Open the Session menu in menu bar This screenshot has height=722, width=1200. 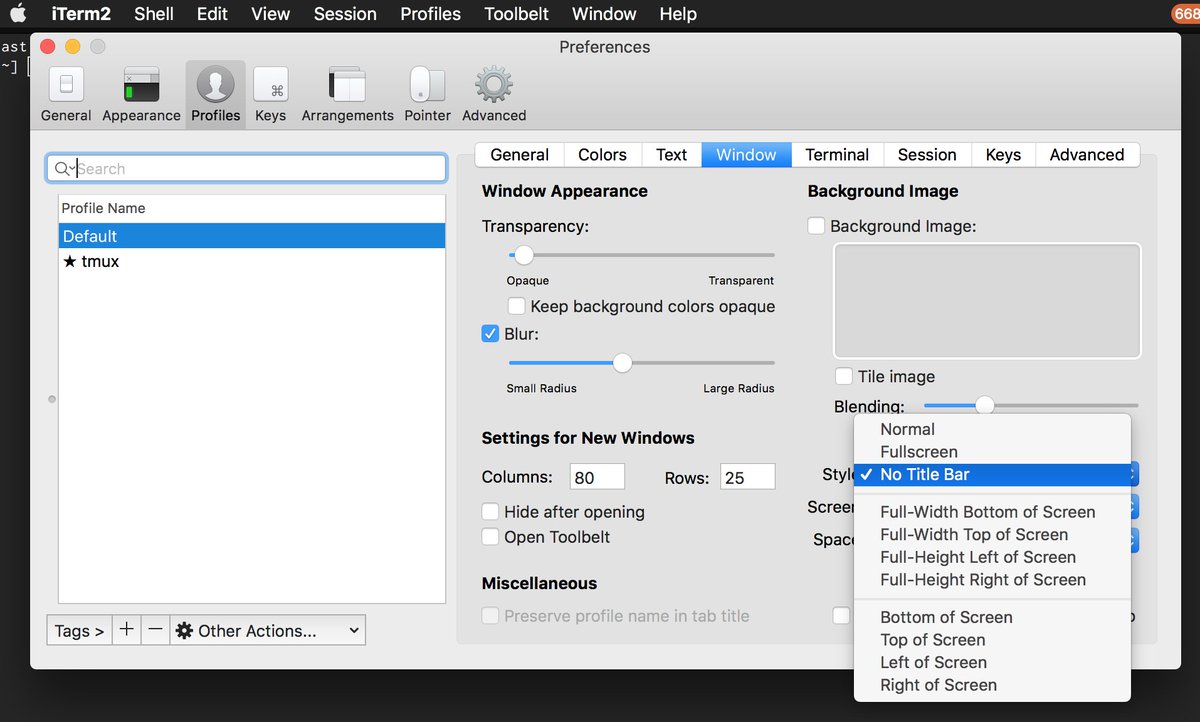345,14
